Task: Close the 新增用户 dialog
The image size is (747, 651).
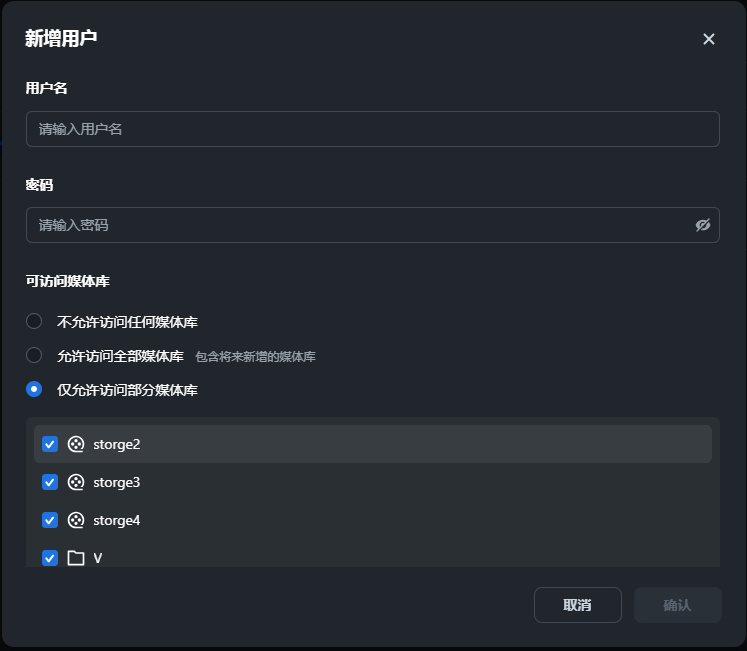Action: click(709, 39)
